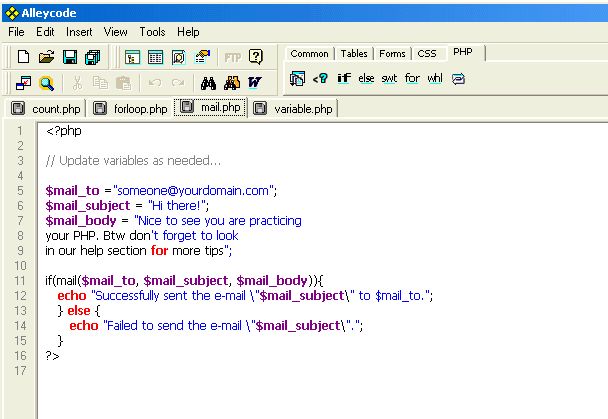Switch to the count.php document tab
This screenshot has height=419, width=608.
click(46, 109)
